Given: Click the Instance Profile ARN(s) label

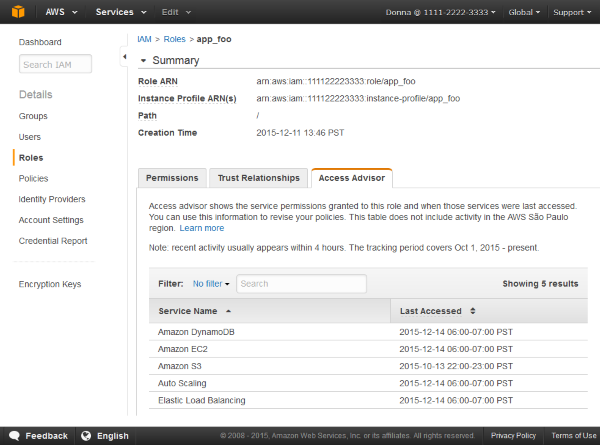Looking at the screenshot, I should tap(187, 98).
